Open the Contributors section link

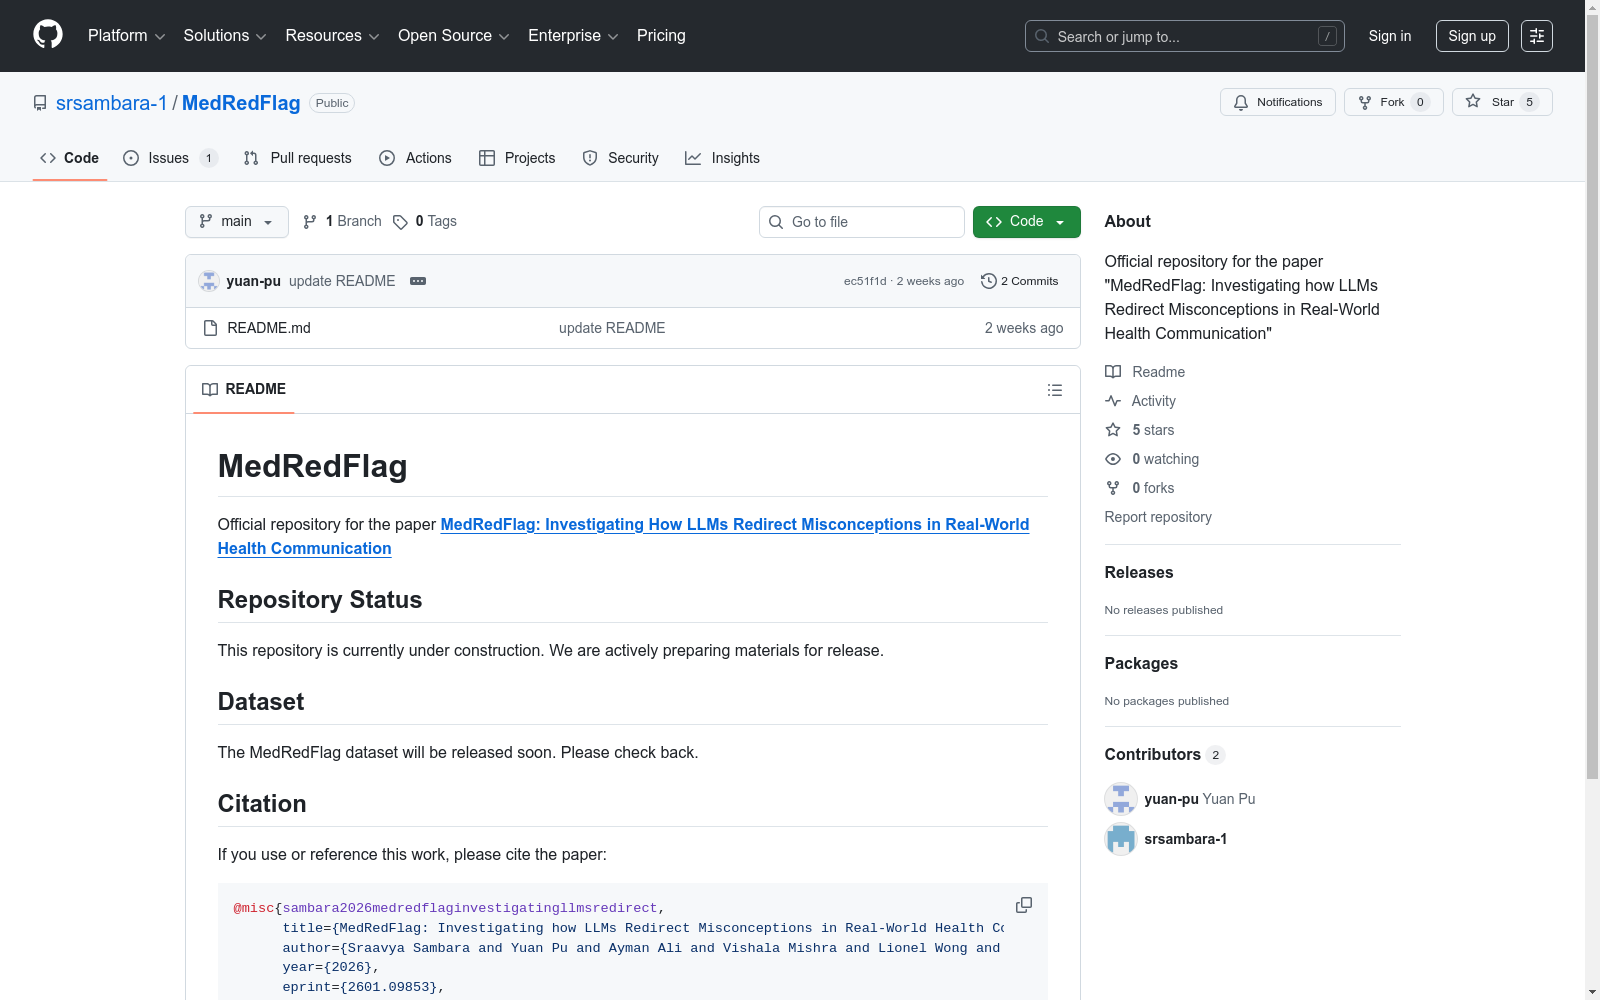1164,754
